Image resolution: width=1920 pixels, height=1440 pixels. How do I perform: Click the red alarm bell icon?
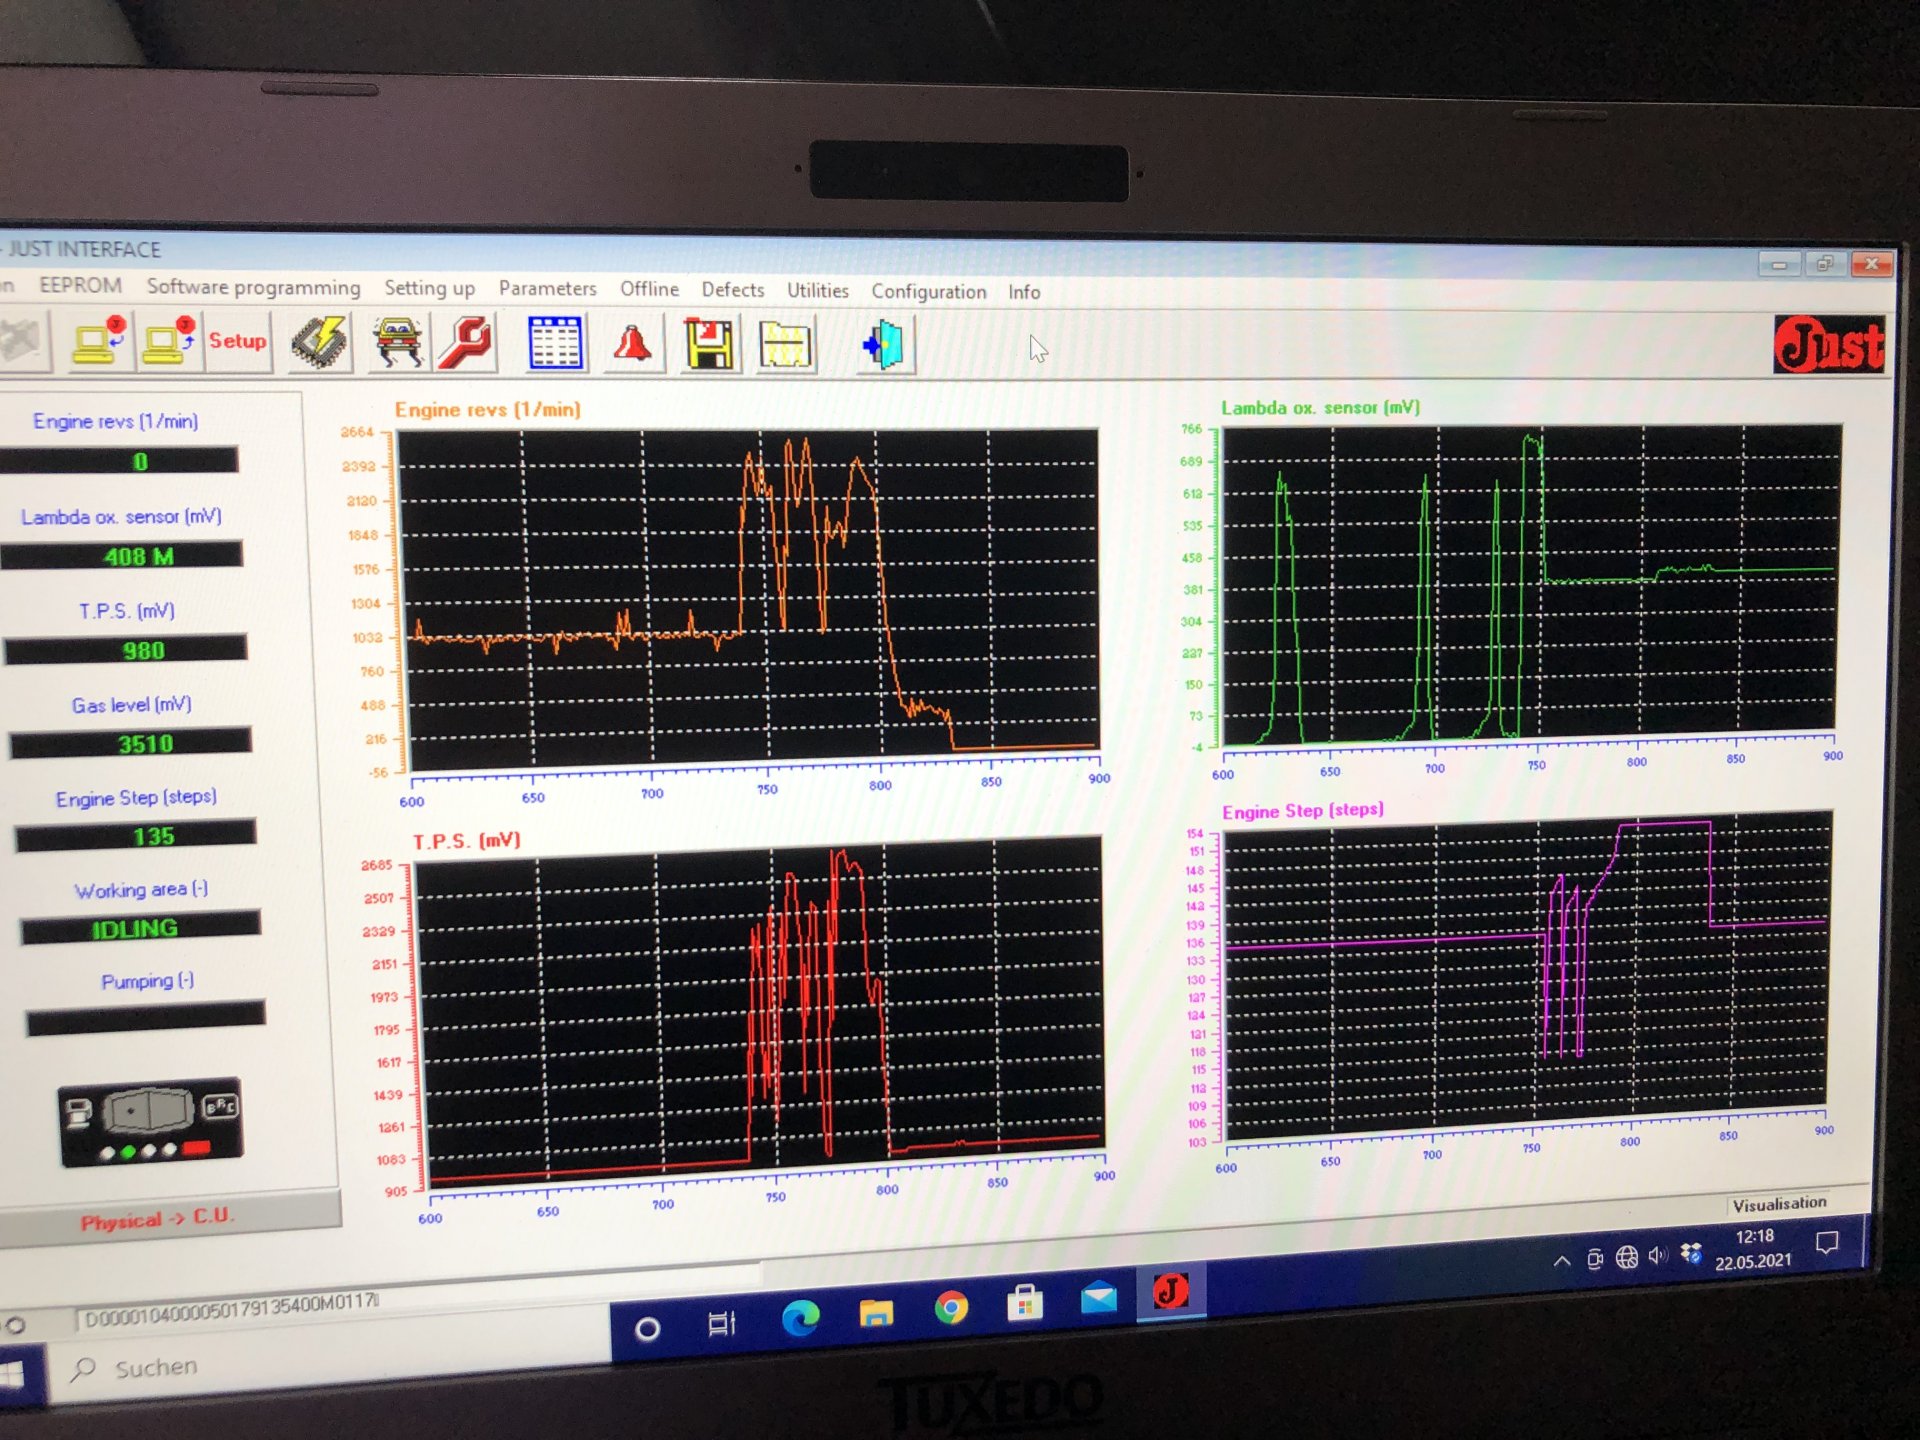tap(632, 345)
